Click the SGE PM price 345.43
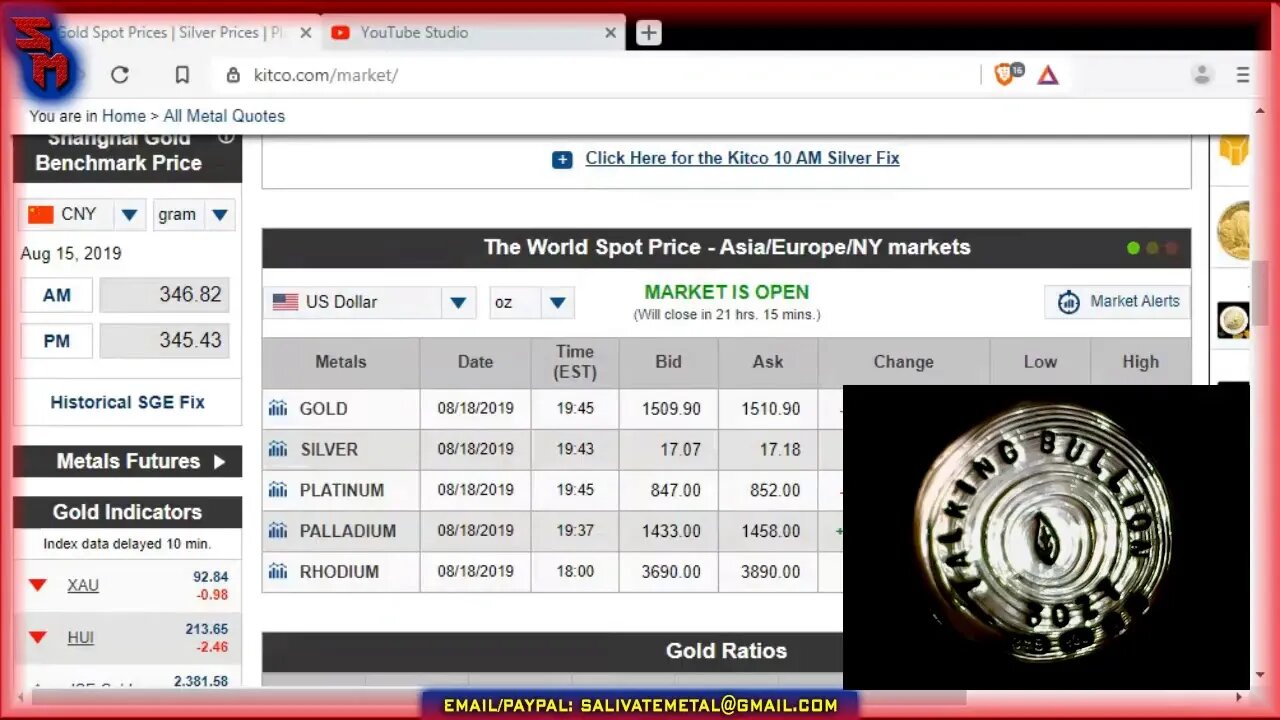The width and height of the screenshot is (1280, 720). tap(164, 341)
